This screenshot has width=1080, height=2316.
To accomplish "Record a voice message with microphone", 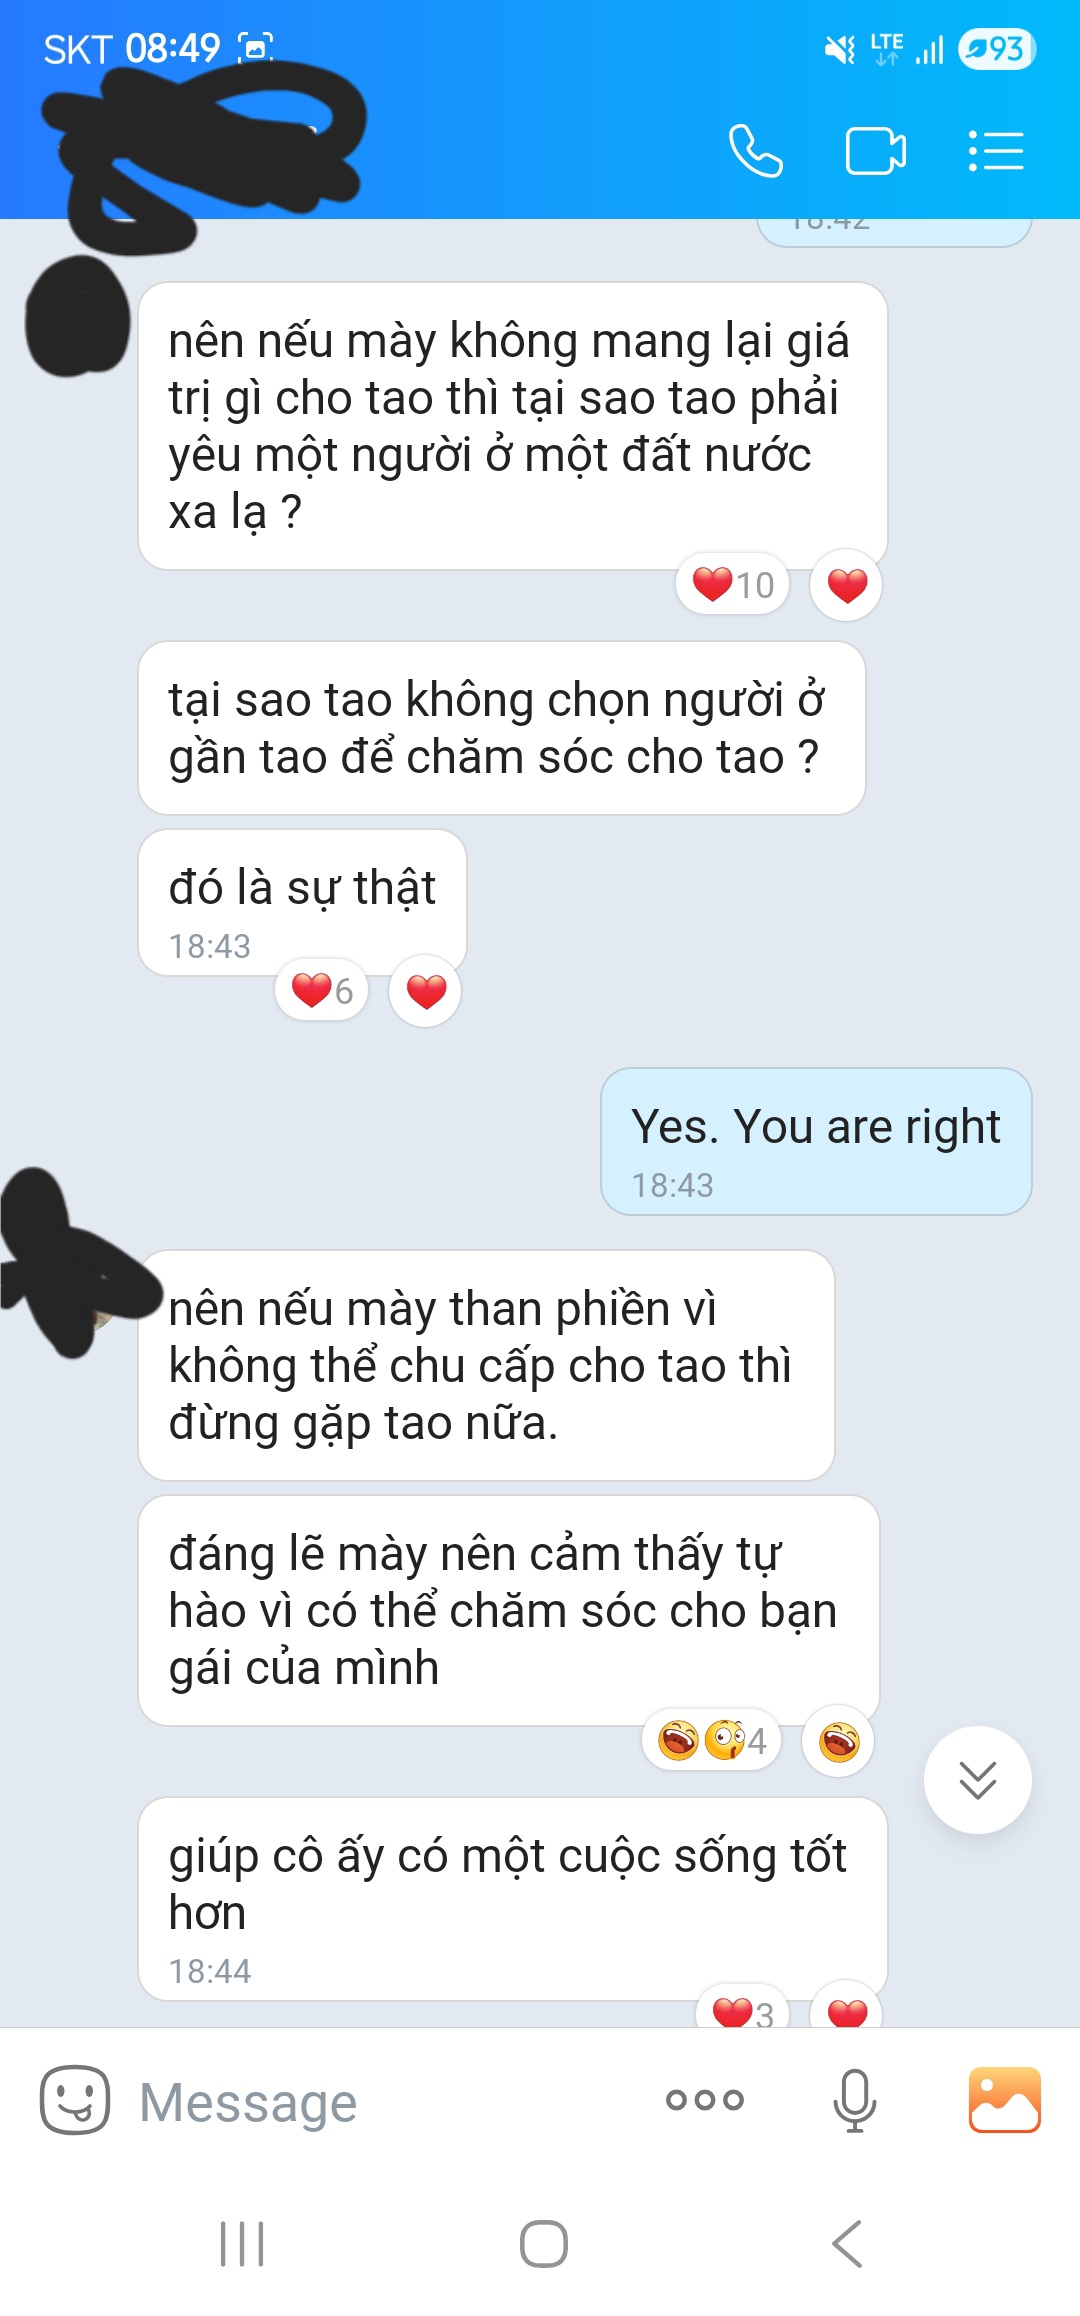I will [x=855, y=2100].
